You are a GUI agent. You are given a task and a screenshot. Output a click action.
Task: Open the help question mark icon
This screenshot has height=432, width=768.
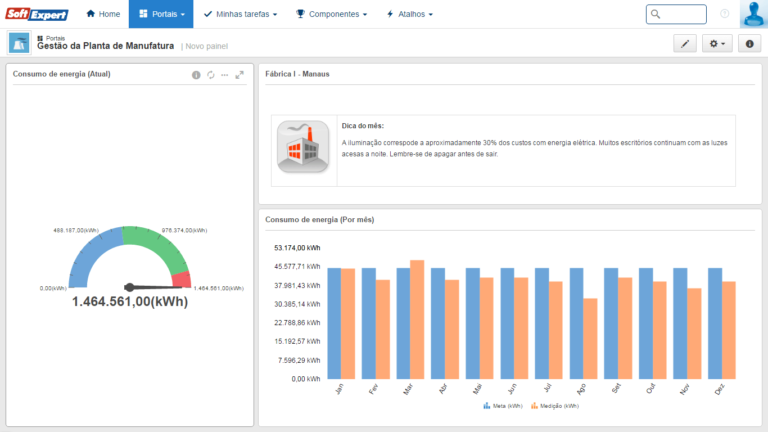coord(724,14)
